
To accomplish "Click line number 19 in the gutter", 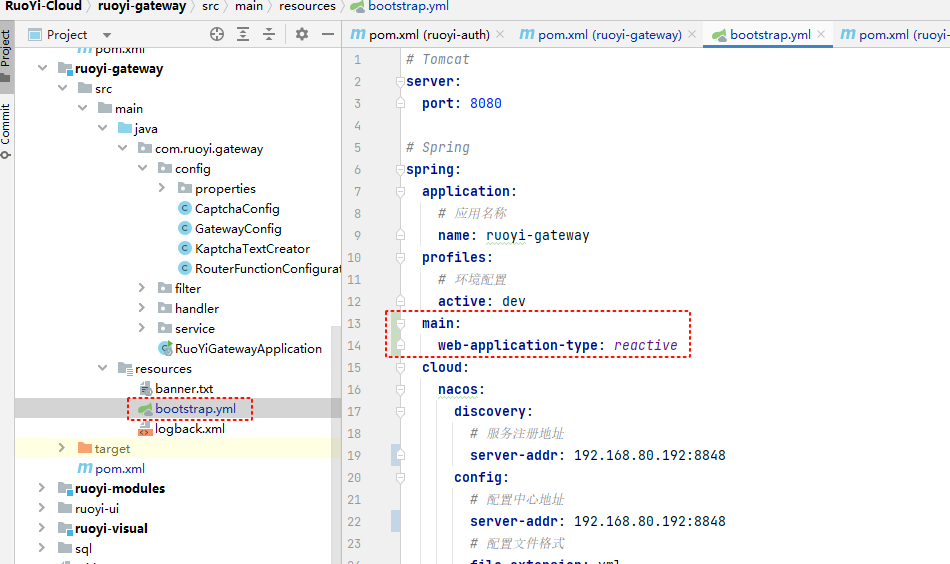I will (354, 456).
